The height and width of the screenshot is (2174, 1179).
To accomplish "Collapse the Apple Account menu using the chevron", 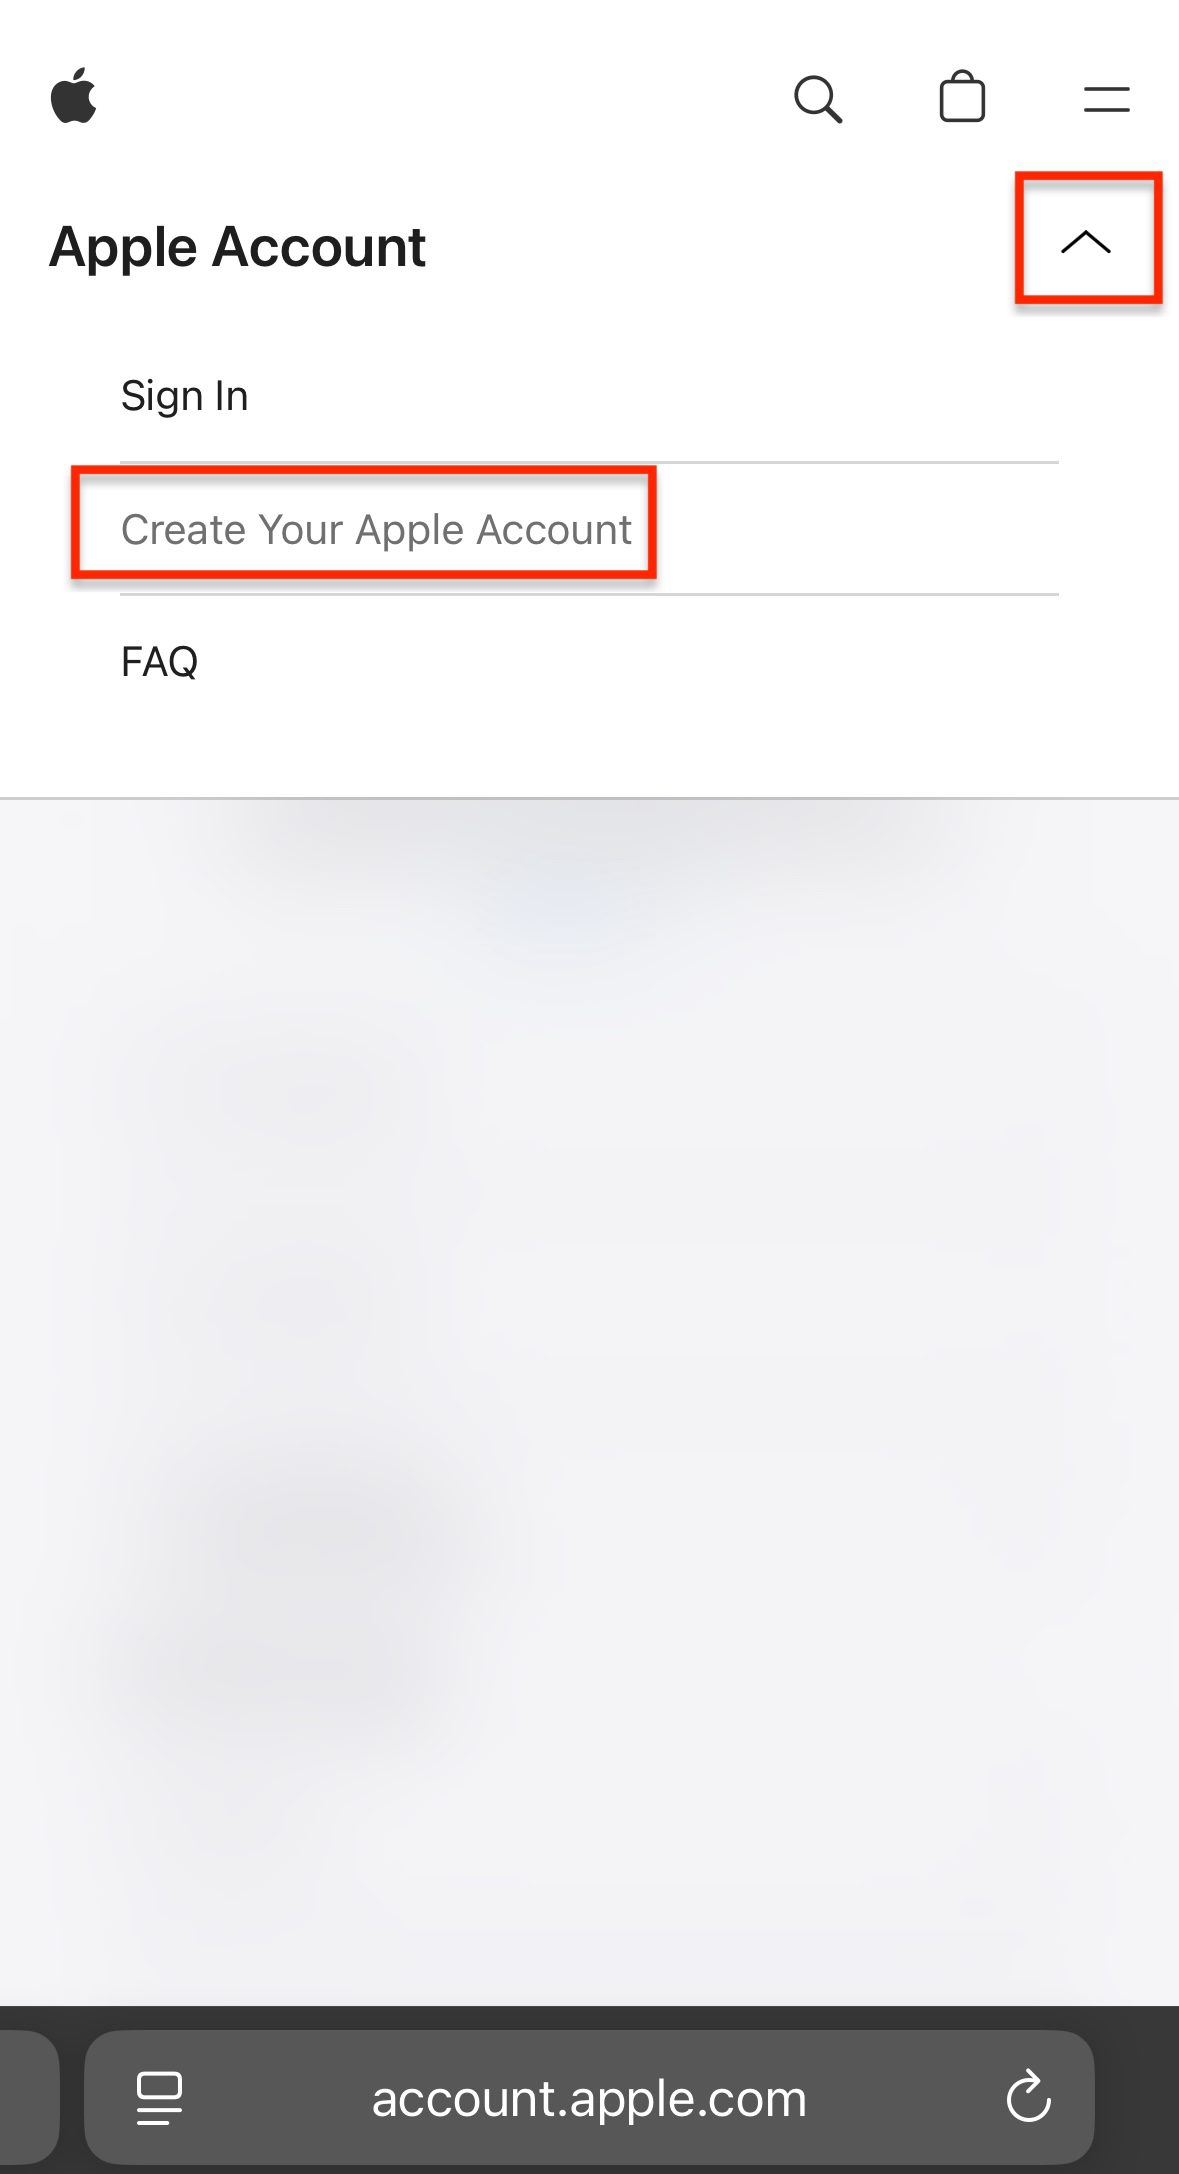I will (1086, 241).
